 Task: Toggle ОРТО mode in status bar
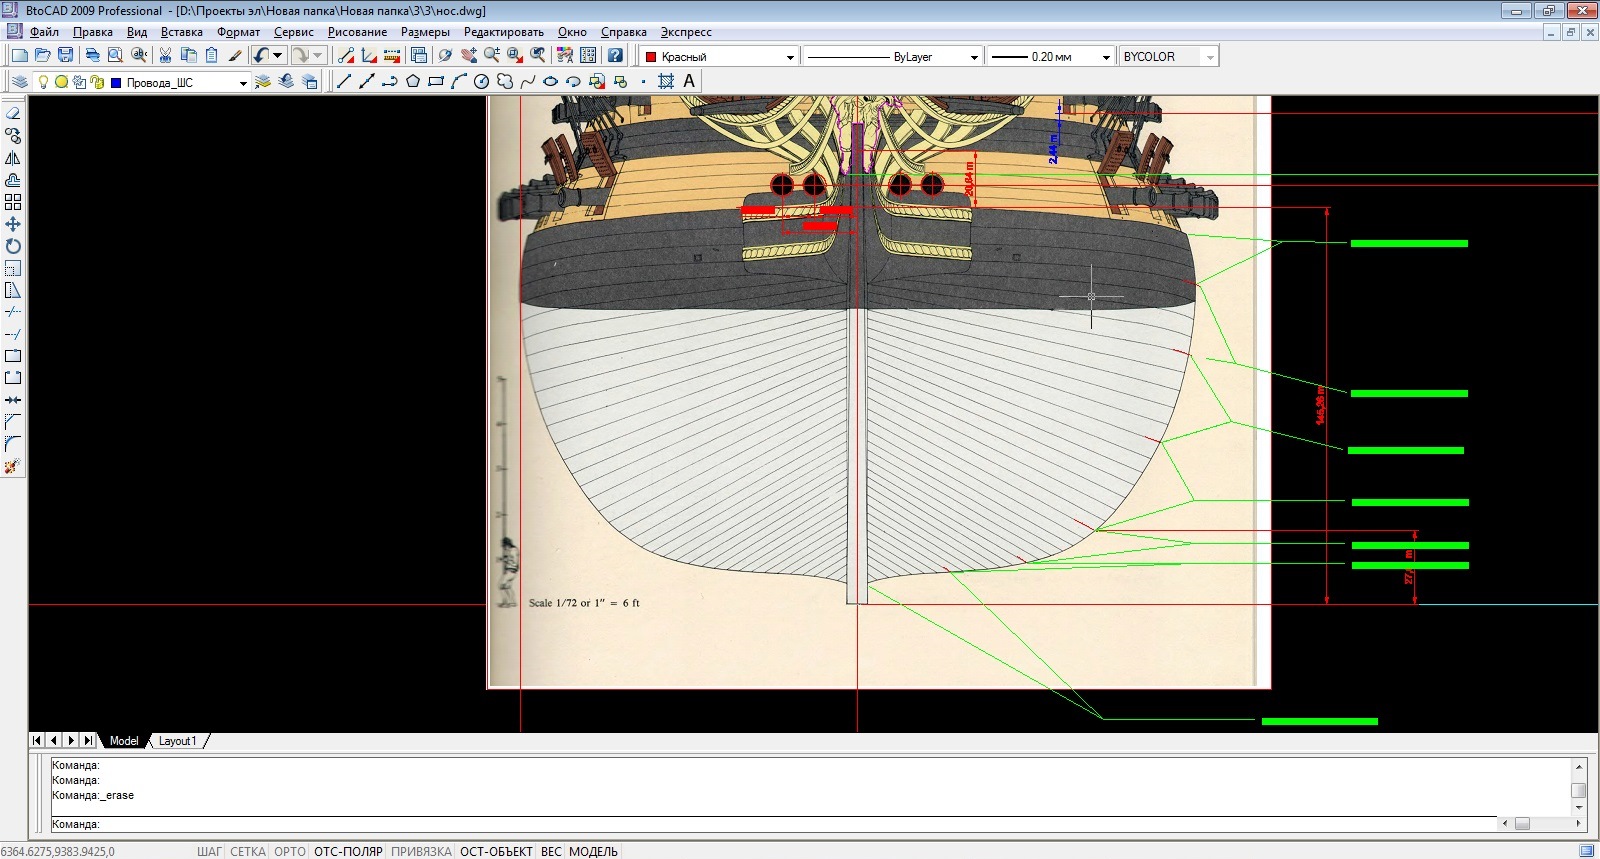coord(290,851)
